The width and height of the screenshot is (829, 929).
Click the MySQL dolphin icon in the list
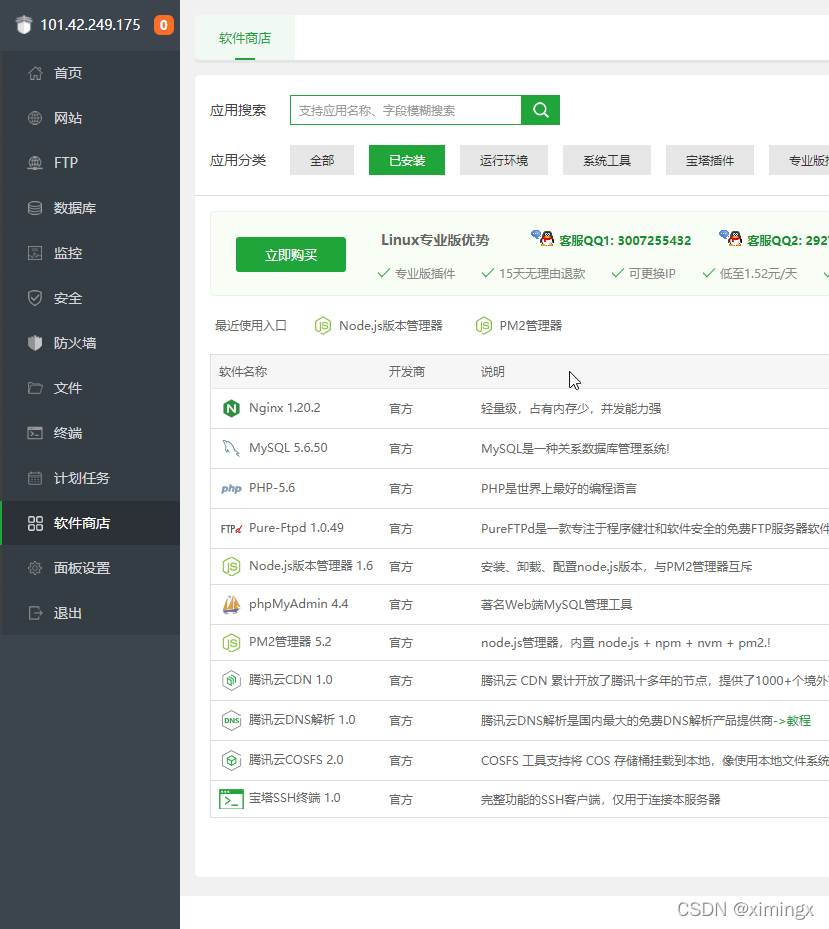(231, 448)
